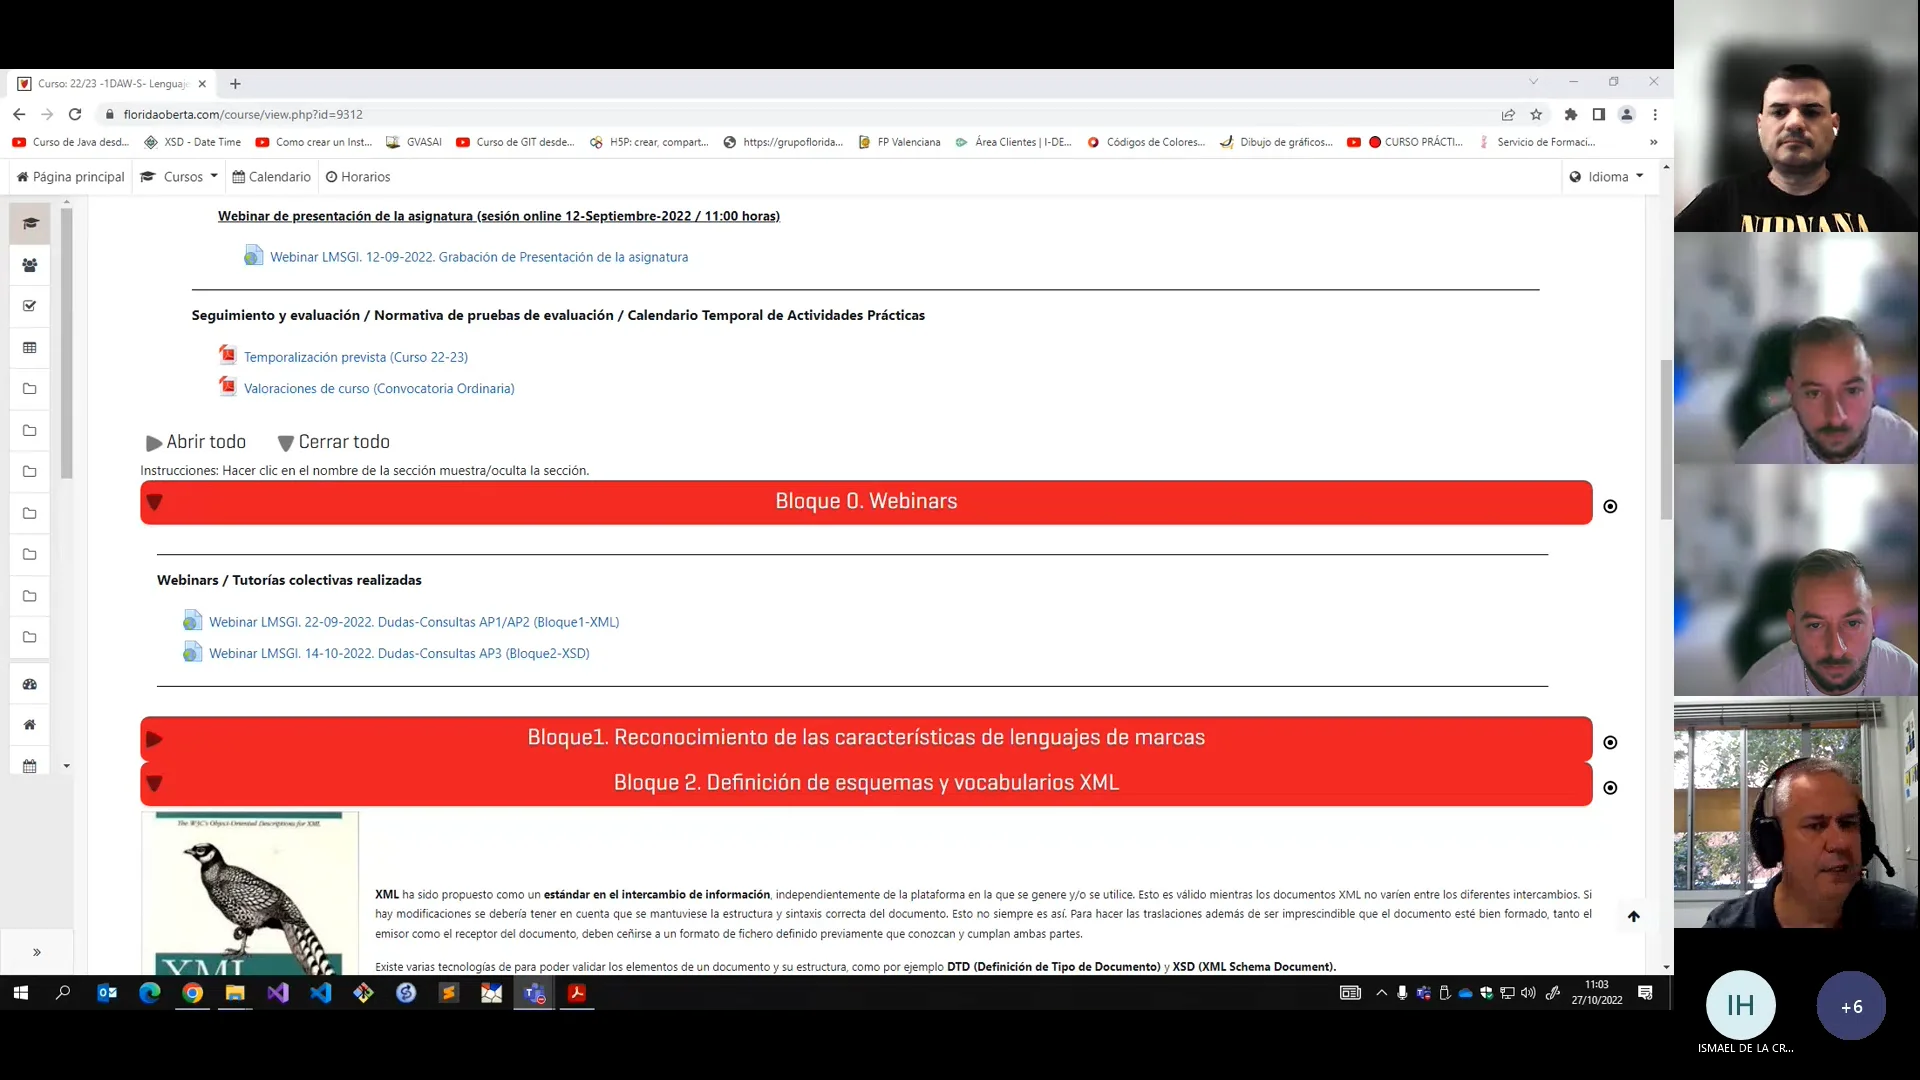This screenshot has height=1080, width=1920.
Task: Select the home icon in the sidebar
Action: coord(29,725)
